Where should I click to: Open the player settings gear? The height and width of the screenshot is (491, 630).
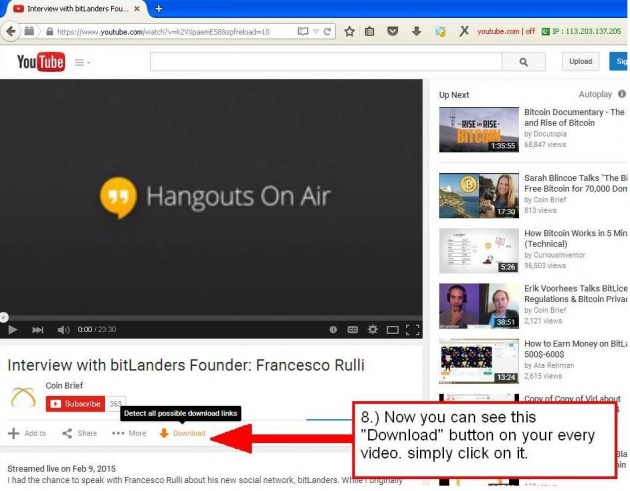(372, 329)
